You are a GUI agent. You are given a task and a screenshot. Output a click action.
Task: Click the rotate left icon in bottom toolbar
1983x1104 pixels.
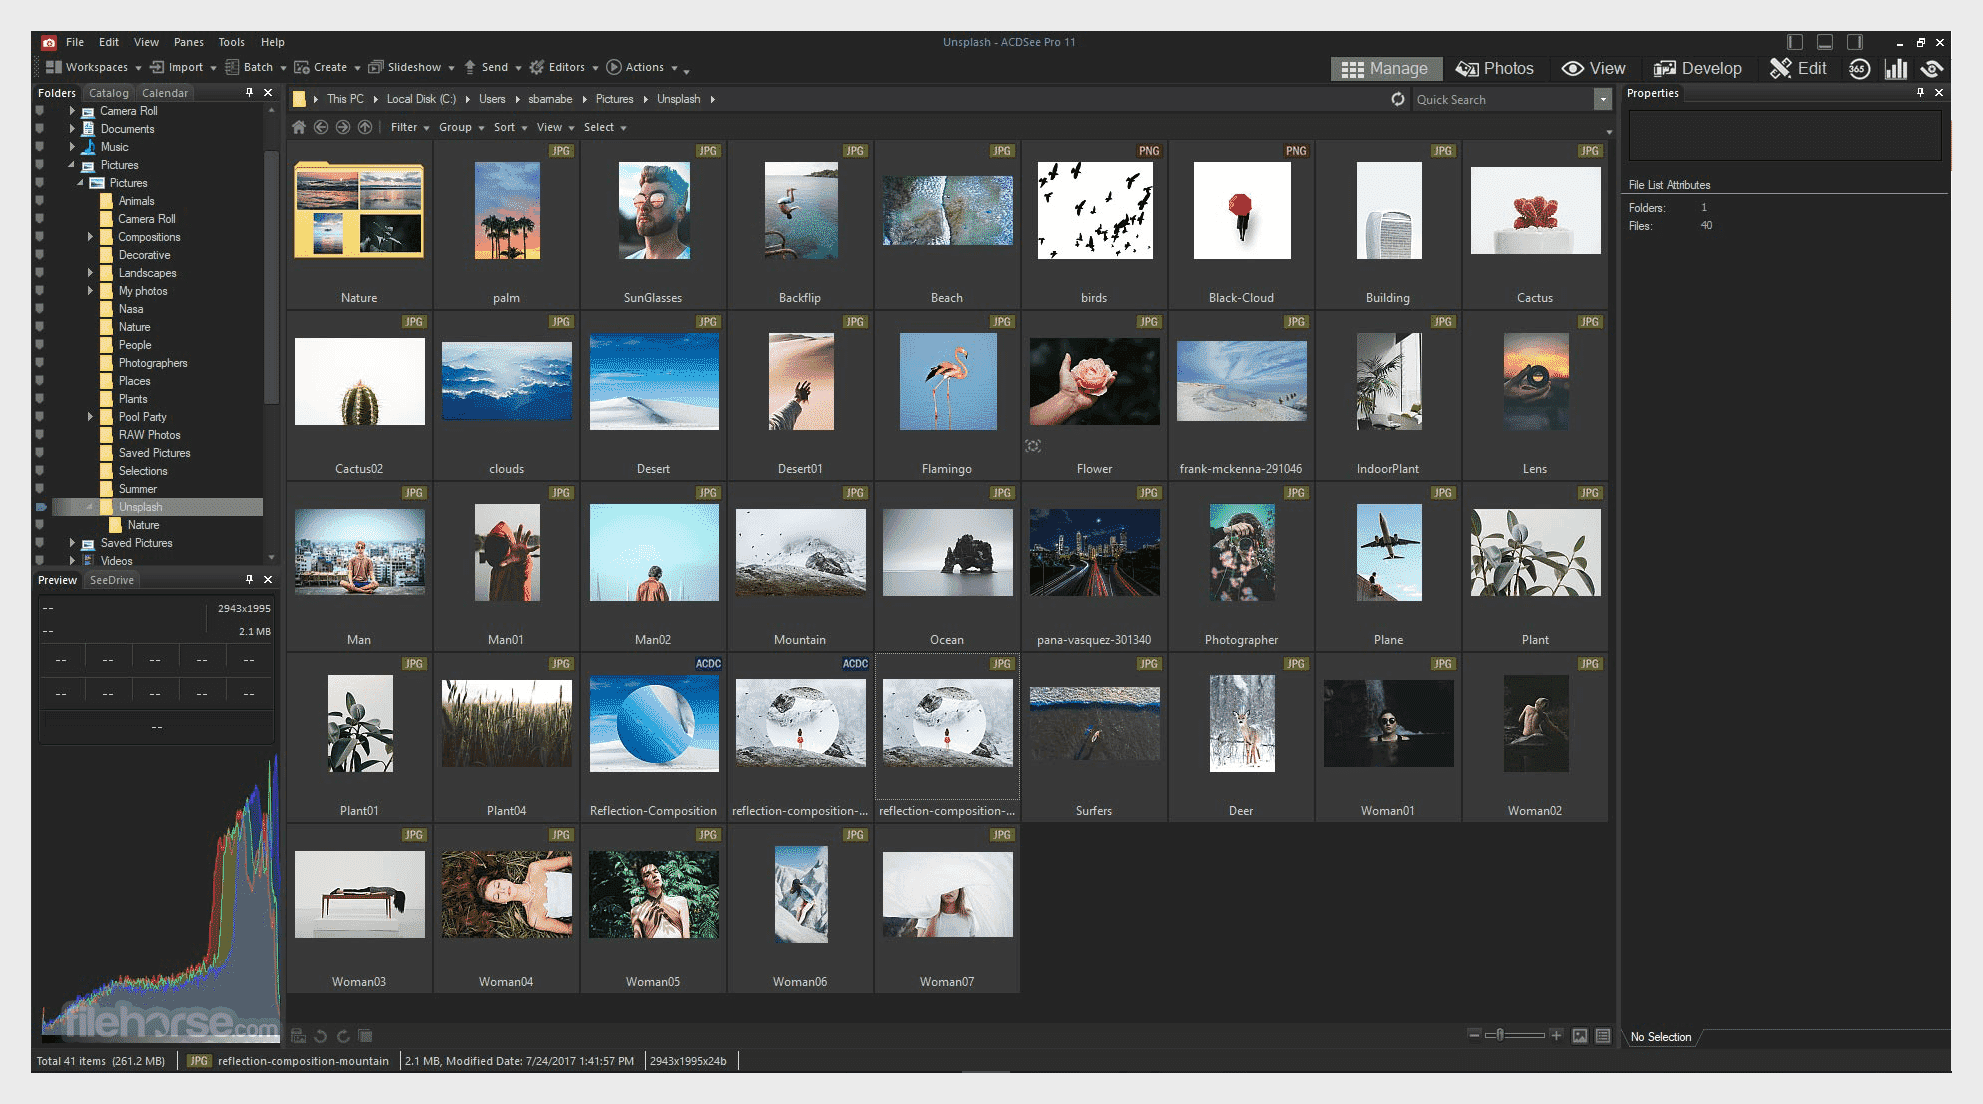[321, 1036]
